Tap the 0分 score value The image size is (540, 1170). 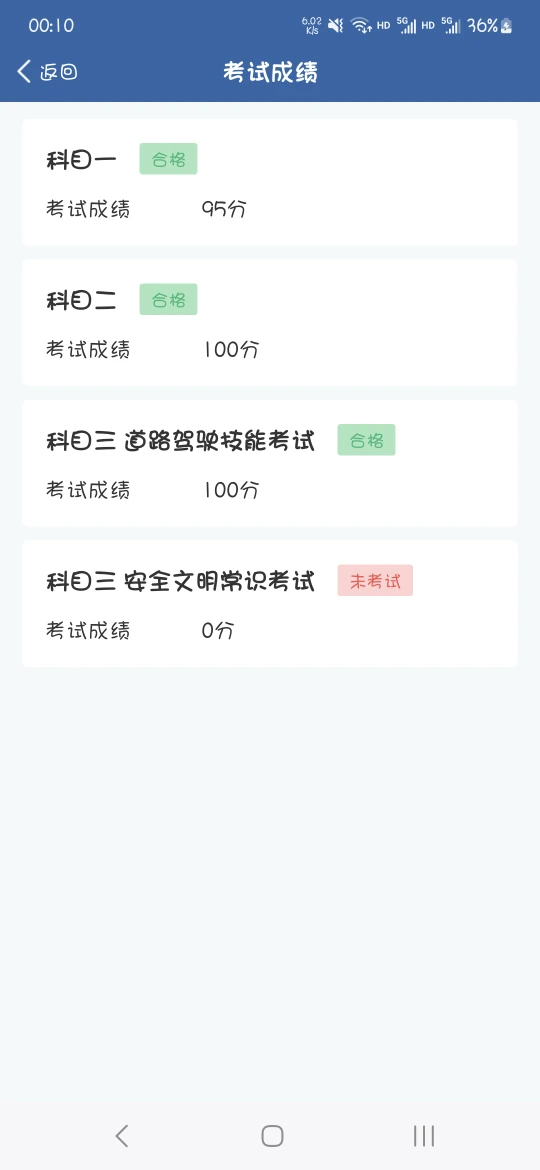point(218,631)
